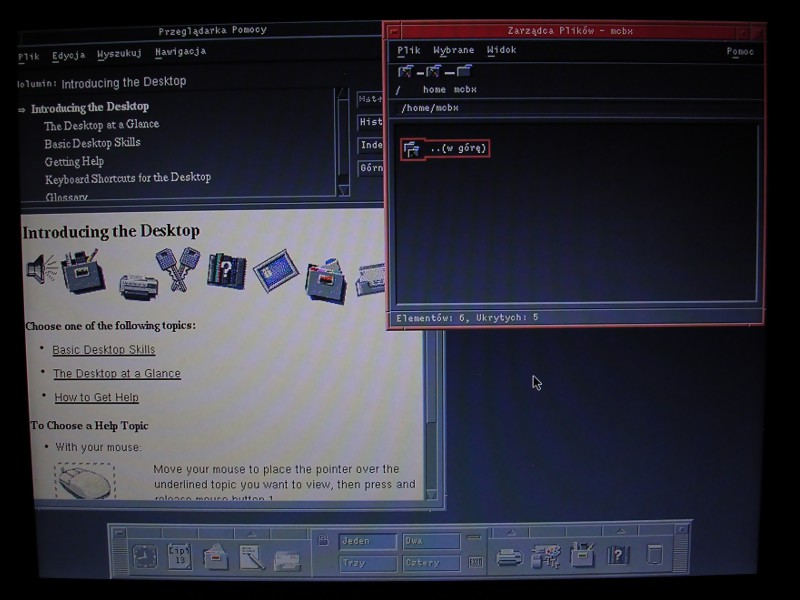This screenshot has width=800, height=600.
Task: Launch the text editor from the front panel
Action: click(251, 557)
